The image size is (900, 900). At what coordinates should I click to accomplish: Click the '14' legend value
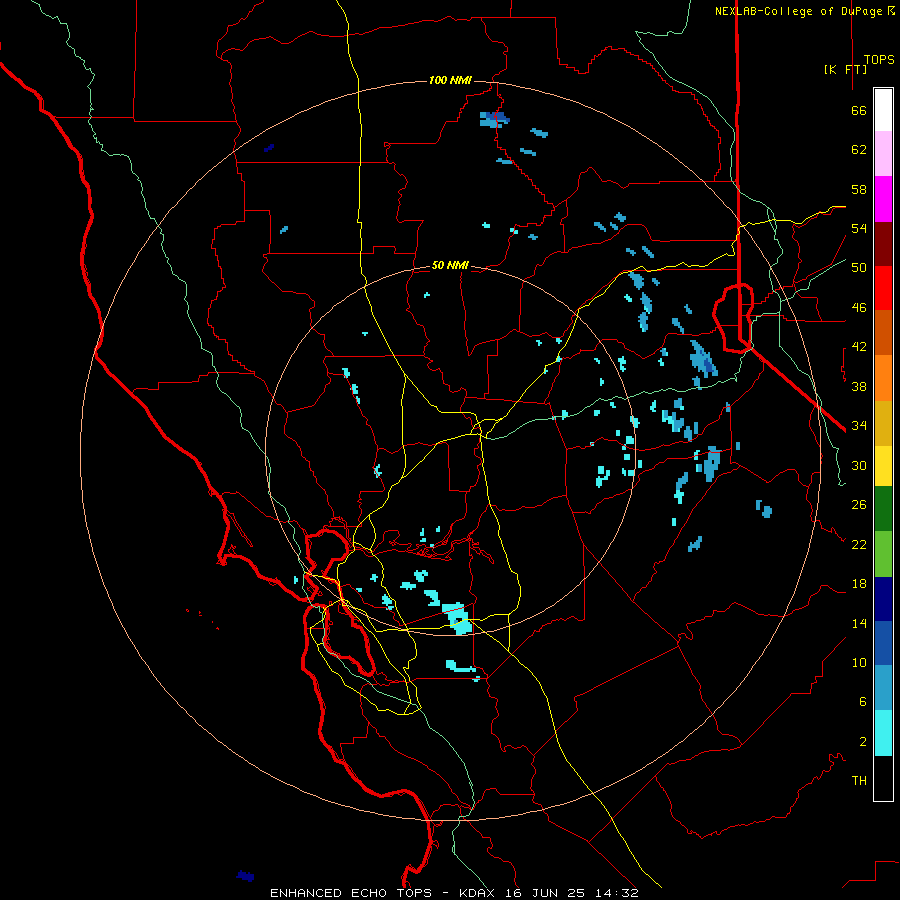[859, 623]
